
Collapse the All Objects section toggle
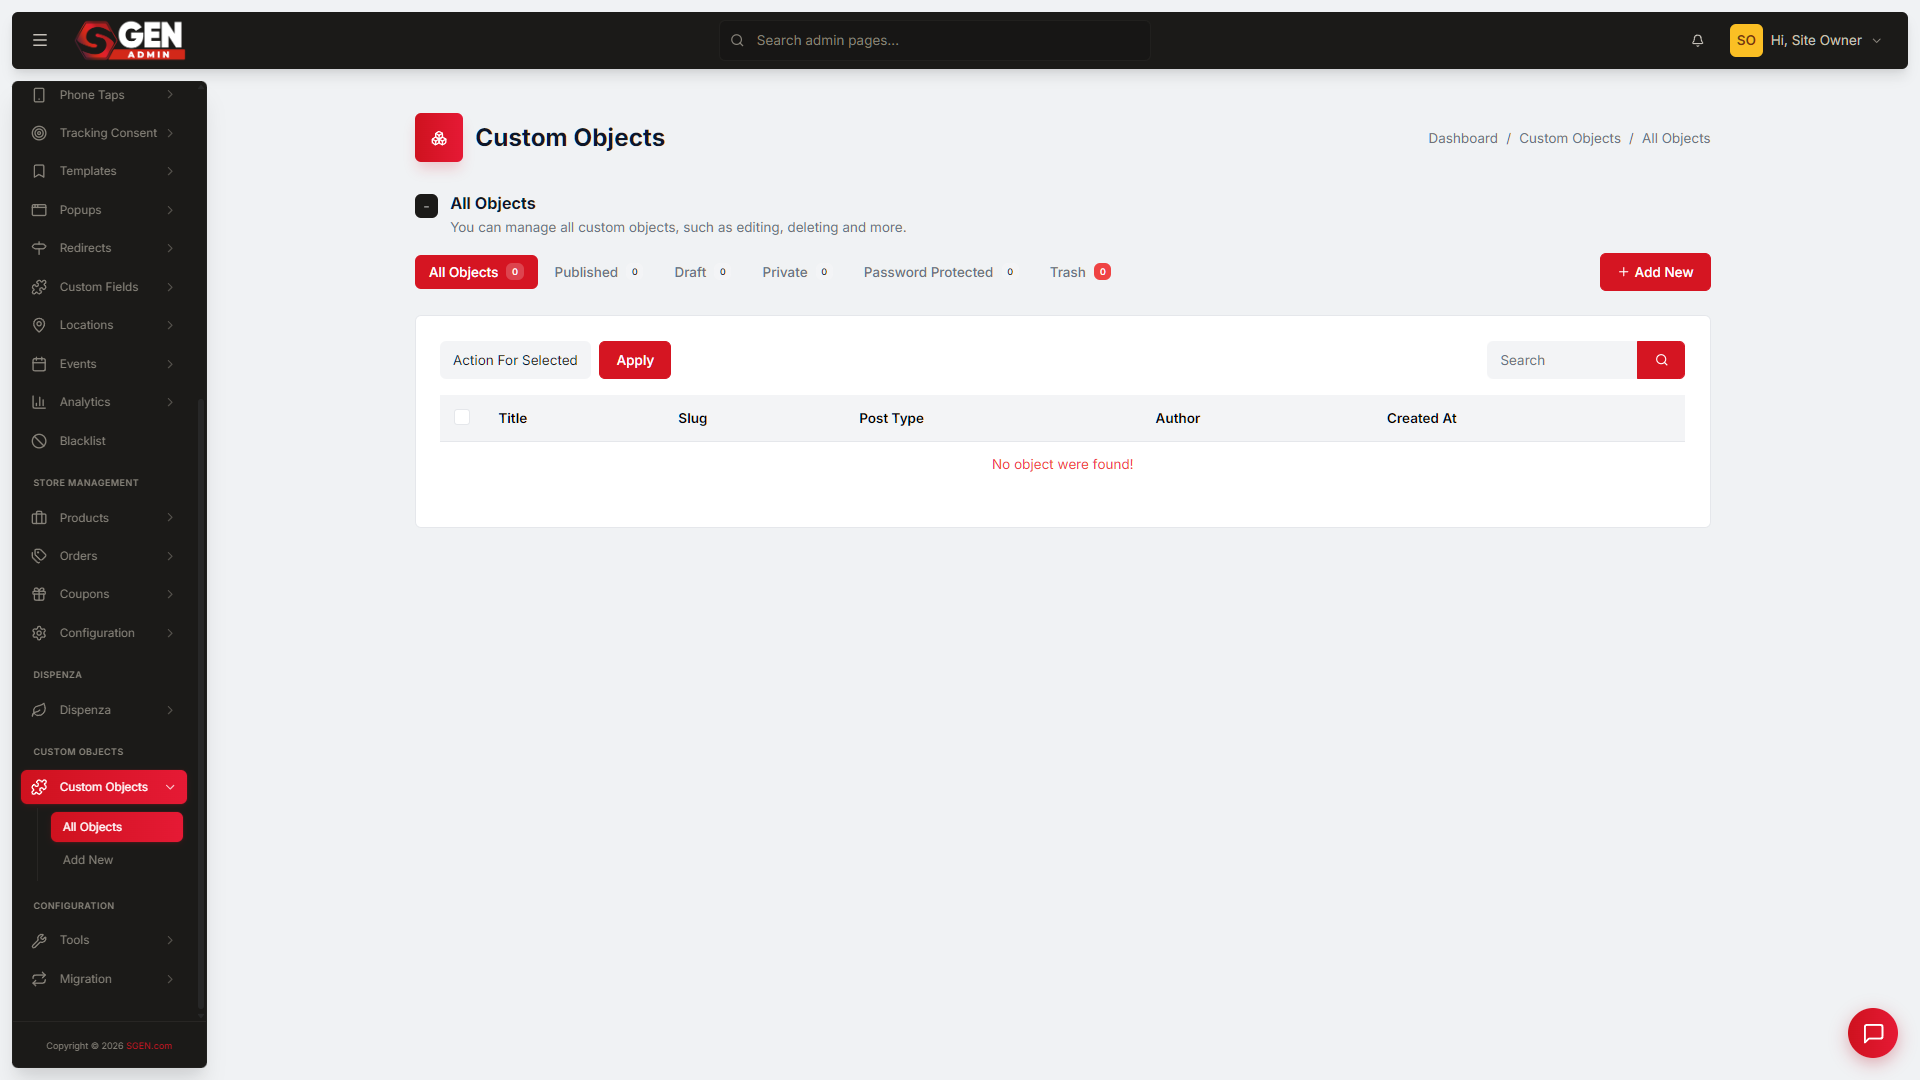point(426,206)
